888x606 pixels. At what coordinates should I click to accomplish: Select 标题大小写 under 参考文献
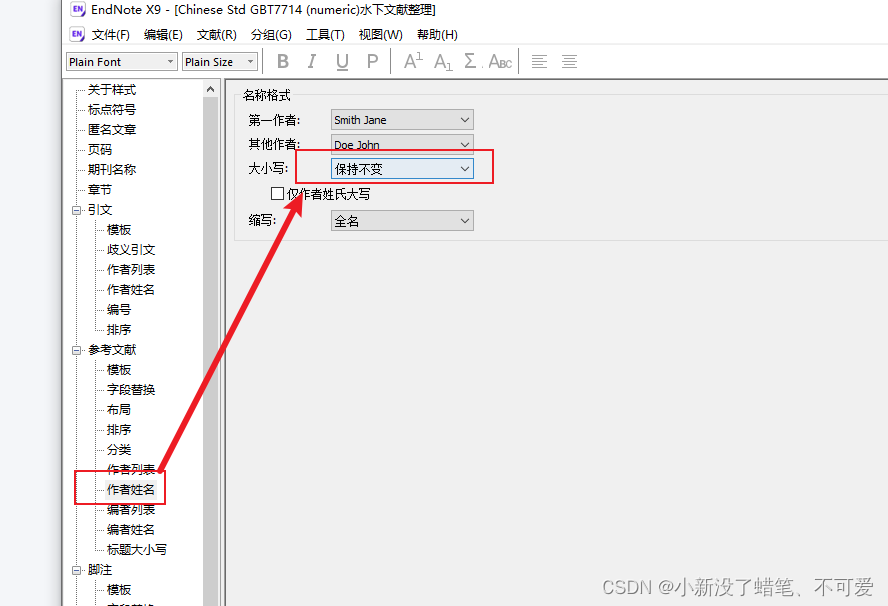tap(136, 549)
